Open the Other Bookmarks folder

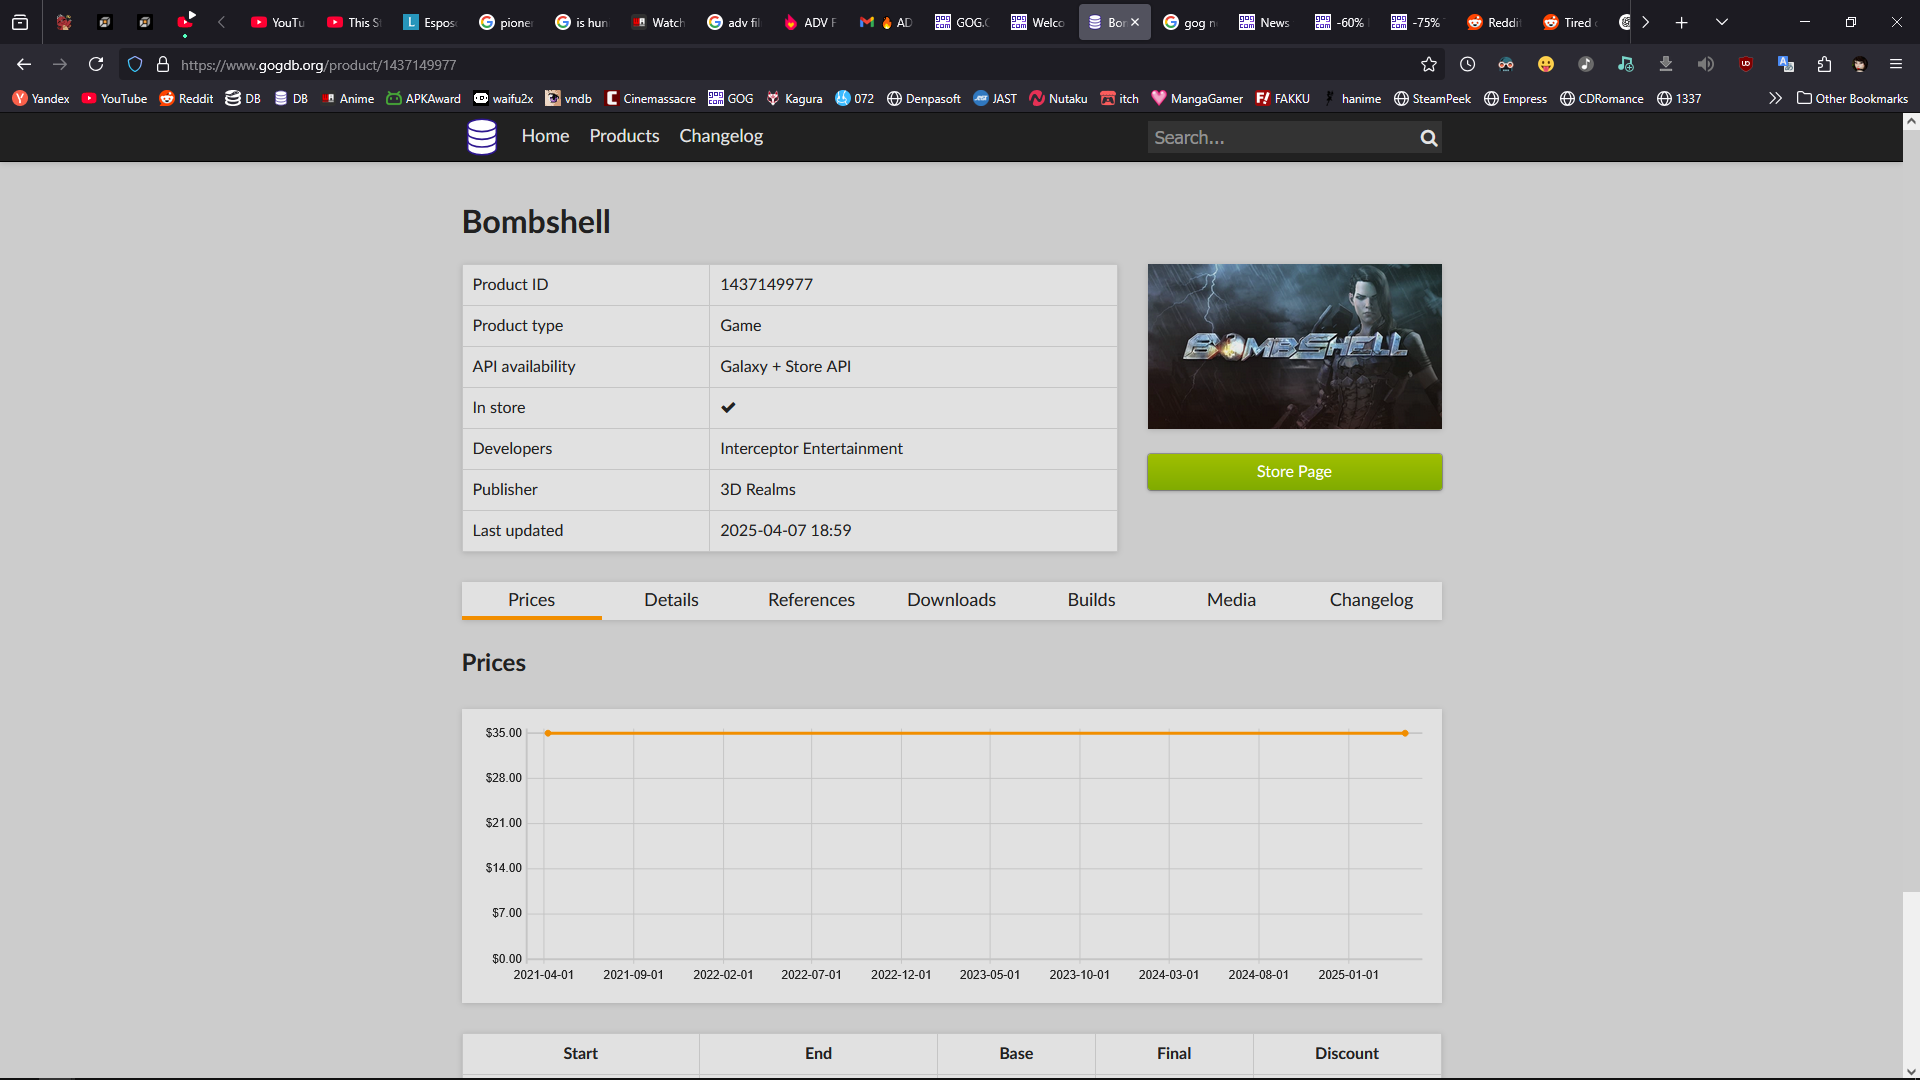pos(1852,98)
